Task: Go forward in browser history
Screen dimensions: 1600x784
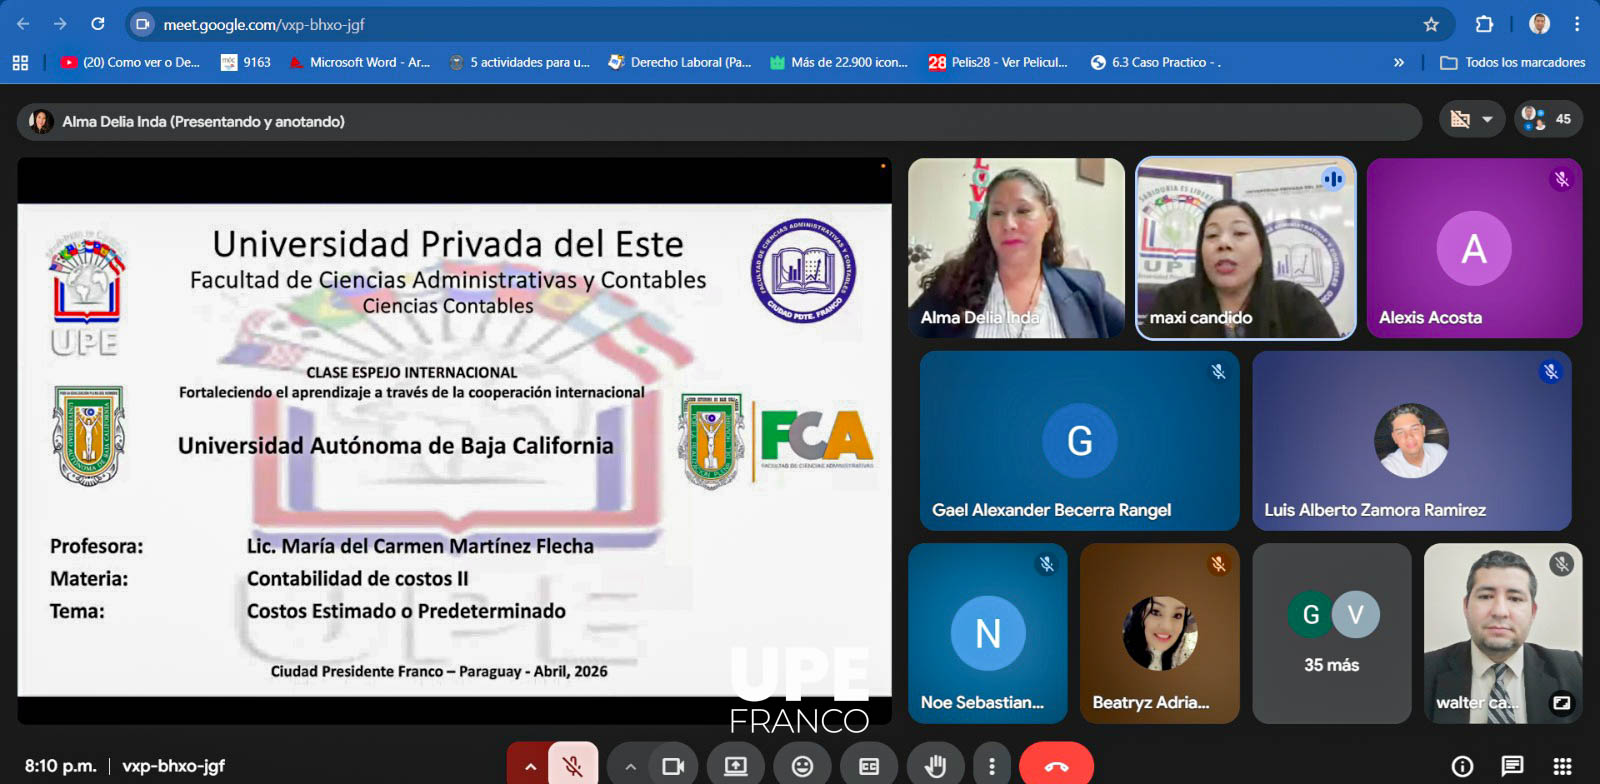Action: pyautogui.click(x=60, y=24)
